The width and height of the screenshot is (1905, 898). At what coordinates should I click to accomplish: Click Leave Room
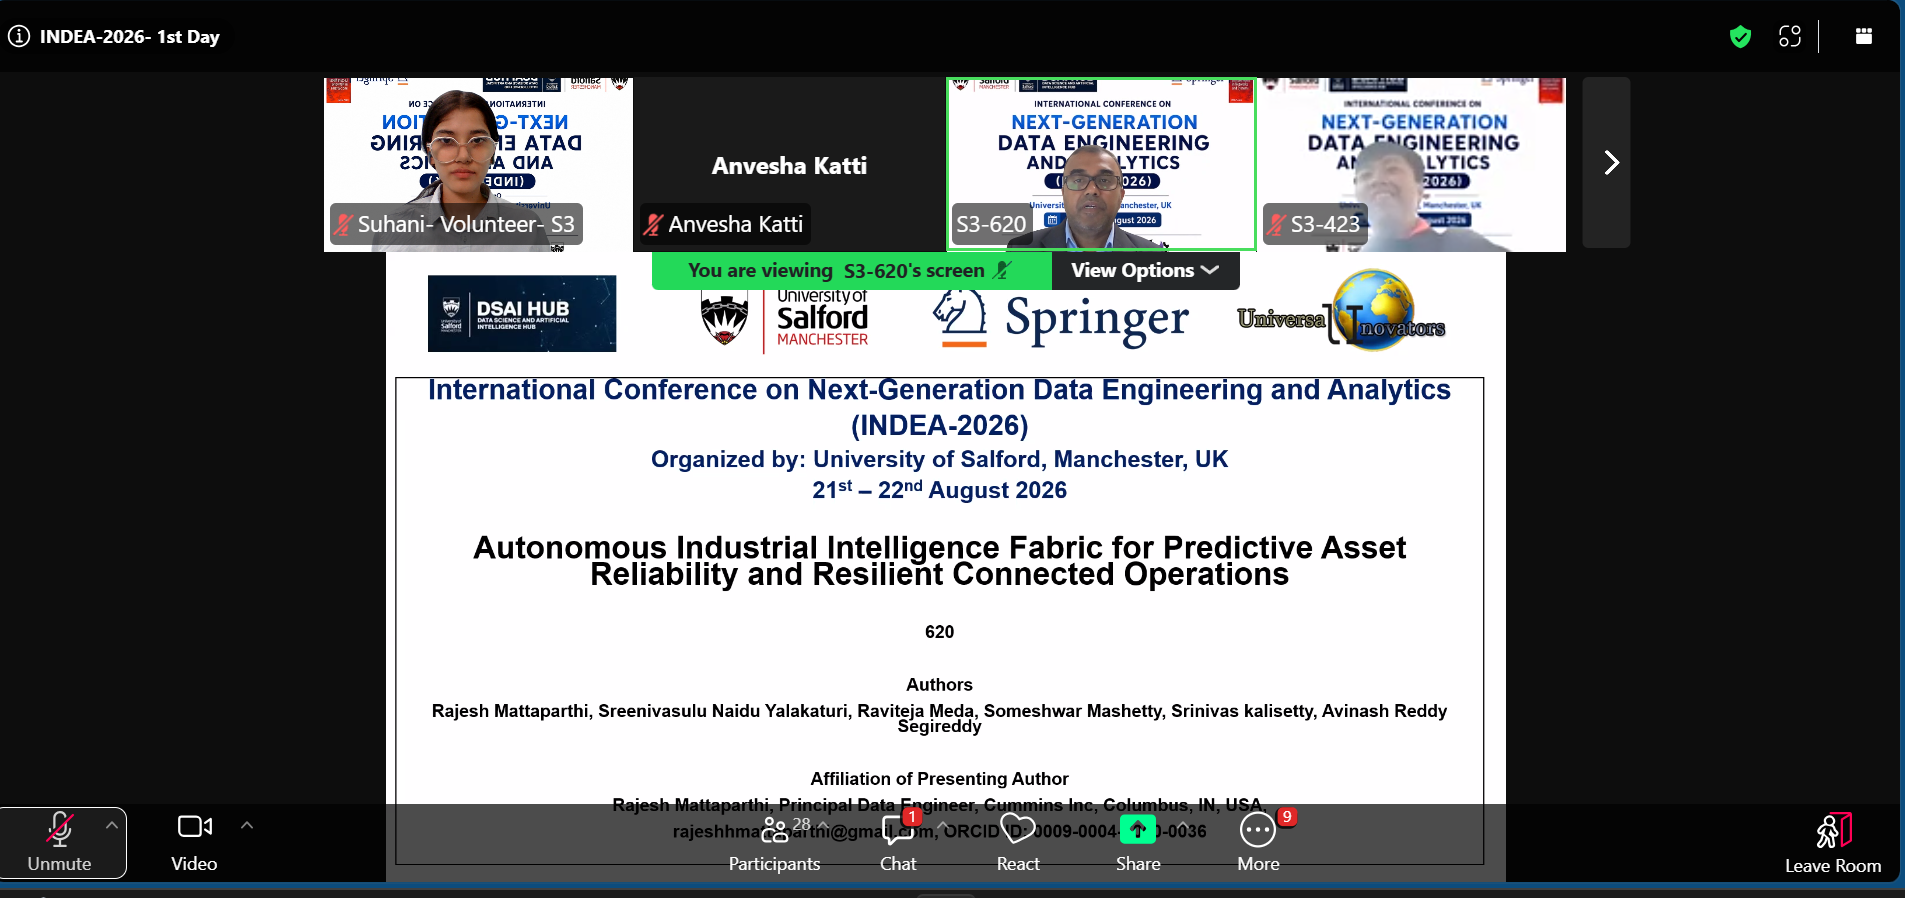[x=1833, y=844]
